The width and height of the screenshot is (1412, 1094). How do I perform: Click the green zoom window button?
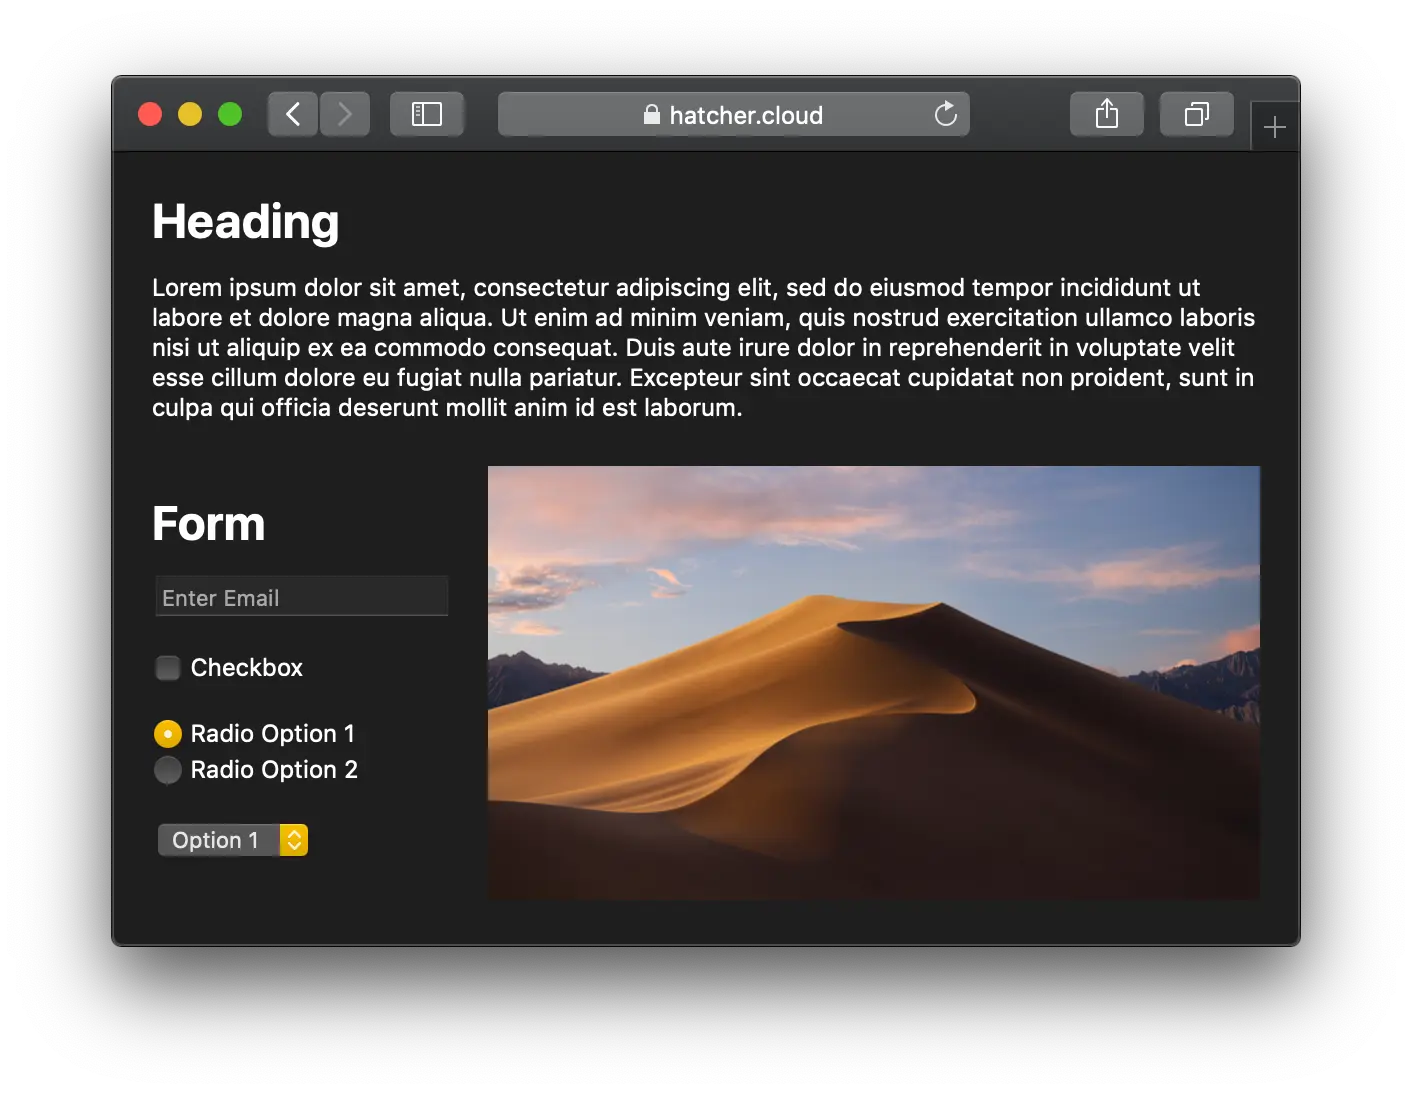pos(229,114)
